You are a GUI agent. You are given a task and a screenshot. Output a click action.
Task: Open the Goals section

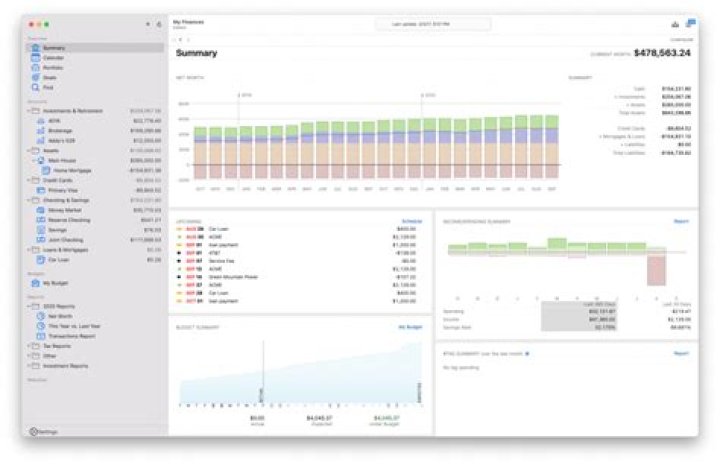click(x=50, y=77)
